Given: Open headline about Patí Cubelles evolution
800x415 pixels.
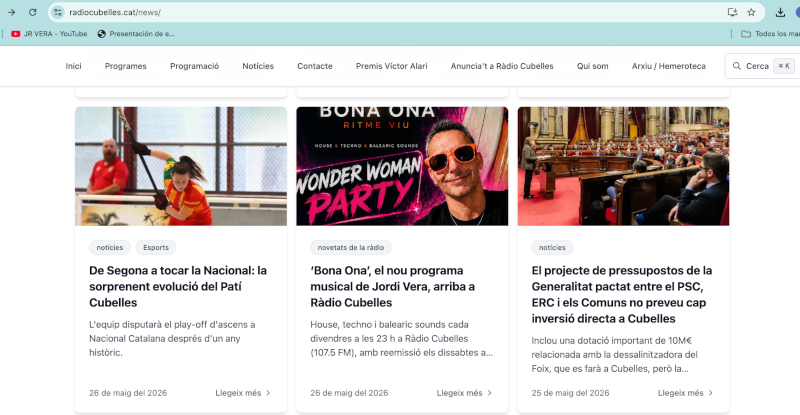Looking at the screenshot, I should [x=178, y=286].
